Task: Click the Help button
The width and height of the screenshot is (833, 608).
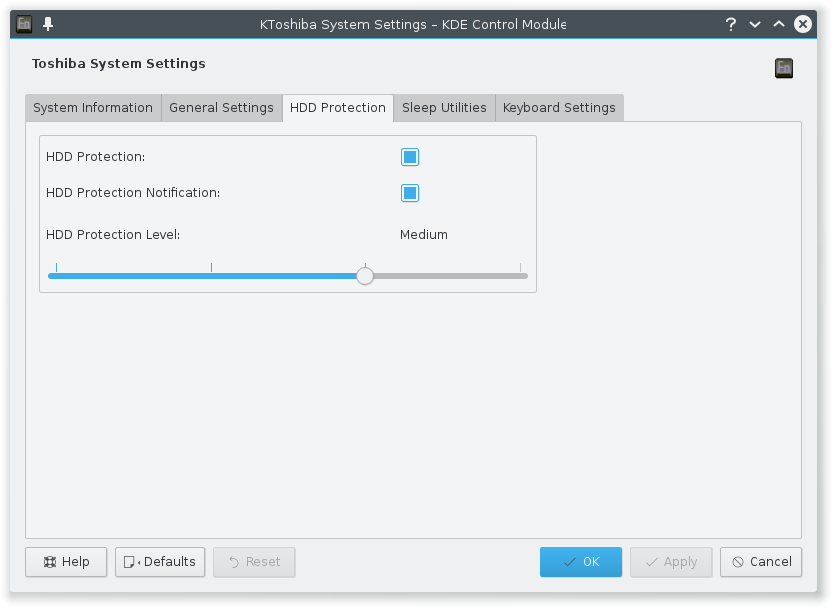Action: (66, 562)
